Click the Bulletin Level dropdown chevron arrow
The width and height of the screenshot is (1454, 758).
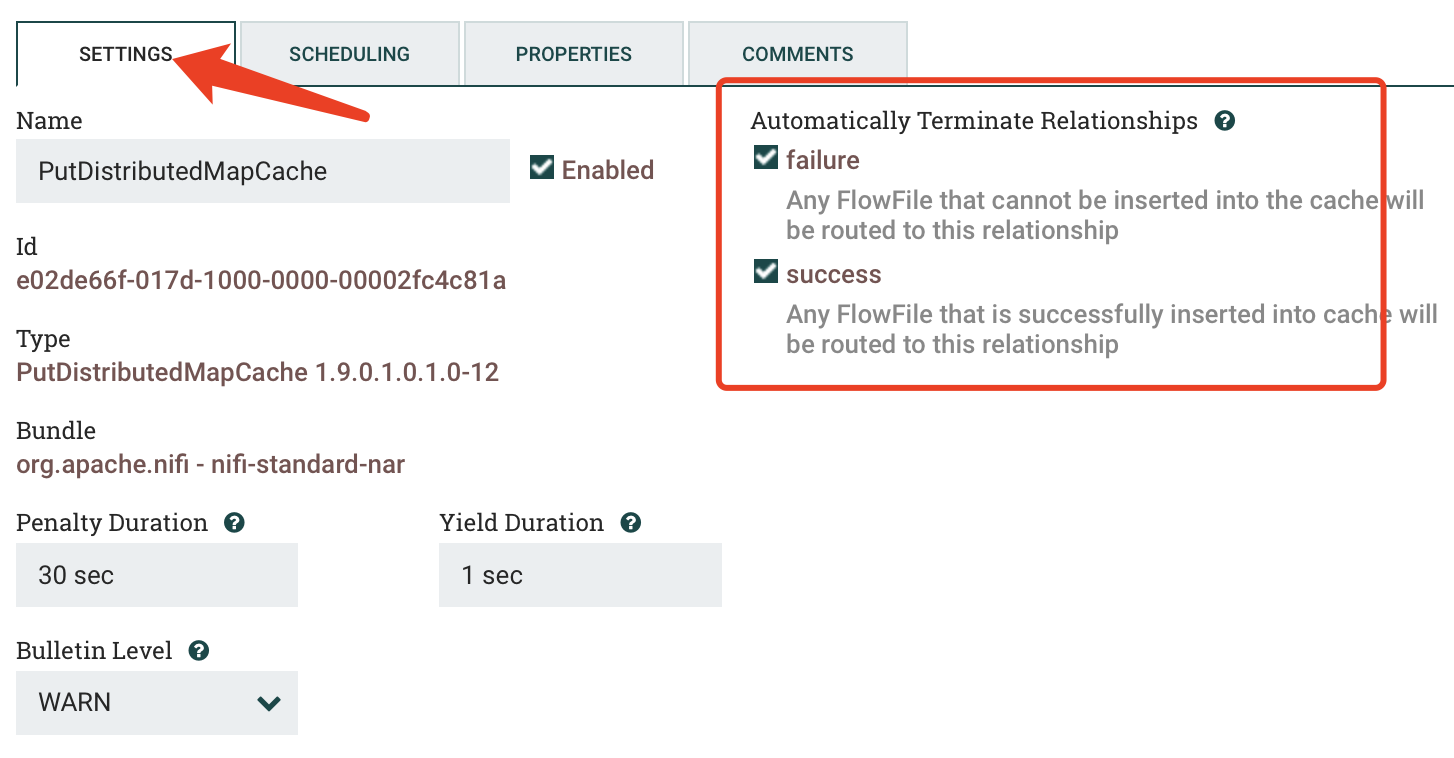[x=268, y=703]
